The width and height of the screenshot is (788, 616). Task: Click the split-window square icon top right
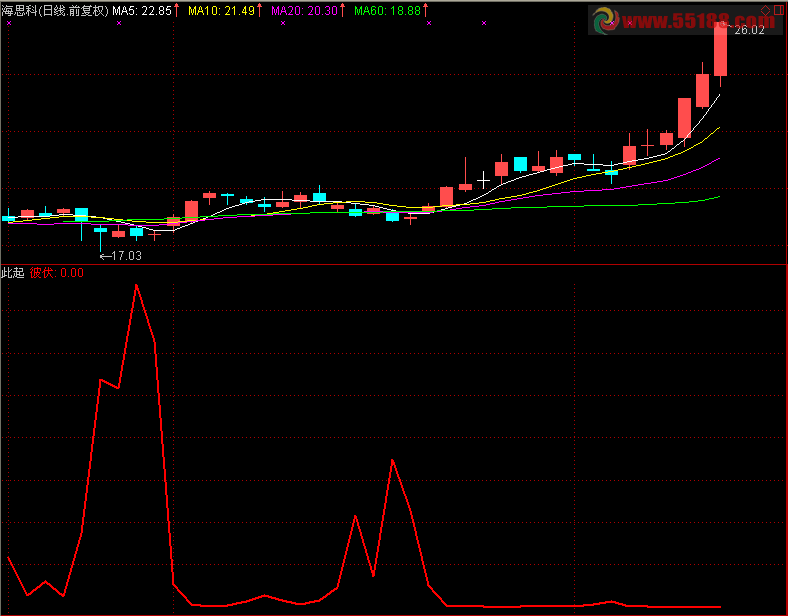[x=778, y=9]
